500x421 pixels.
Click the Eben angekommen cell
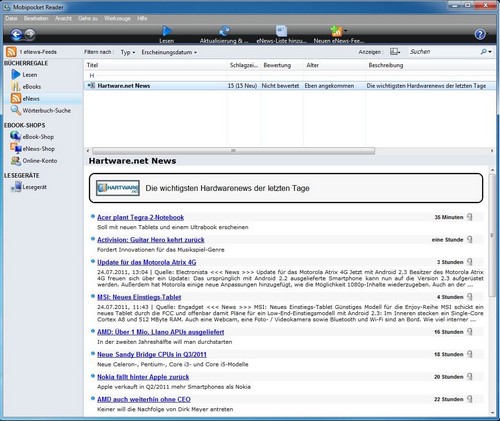click(x=329, y=86)
